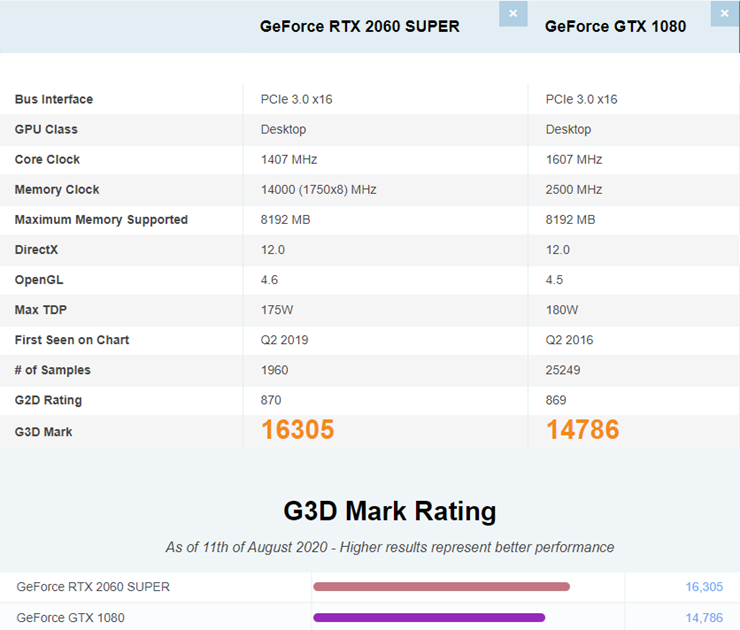Click the G3D Mark row label
740x630 pixels.
point(43,432)
